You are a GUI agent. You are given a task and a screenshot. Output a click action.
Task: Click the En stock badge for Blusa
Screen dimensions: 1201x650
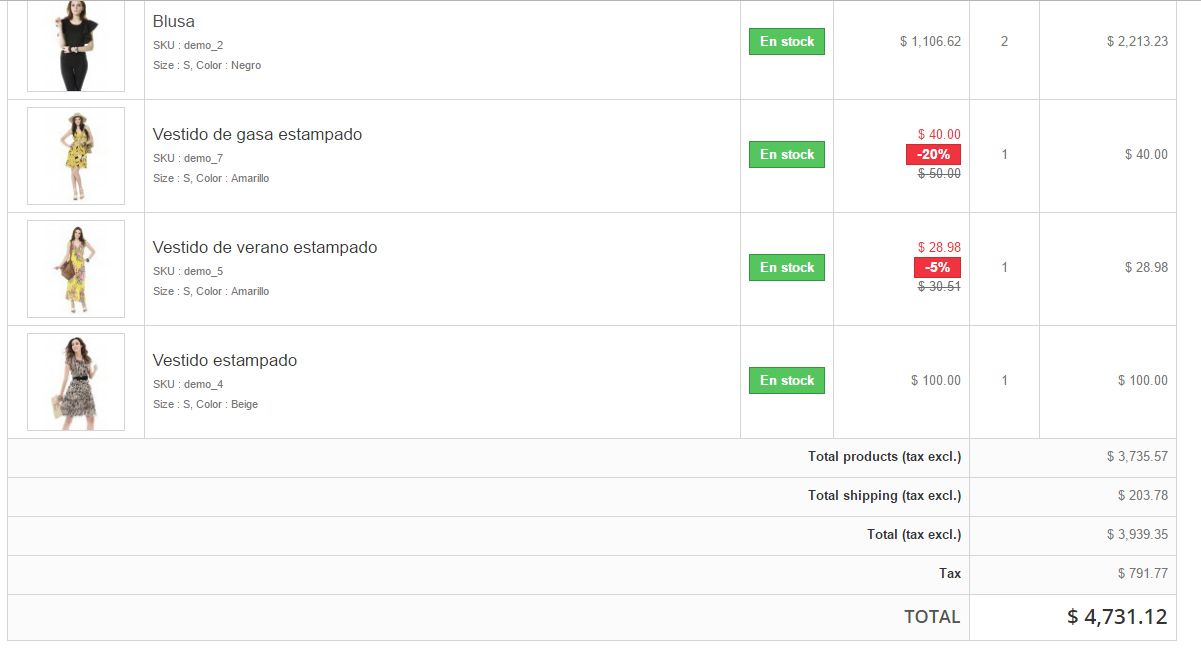787,41
